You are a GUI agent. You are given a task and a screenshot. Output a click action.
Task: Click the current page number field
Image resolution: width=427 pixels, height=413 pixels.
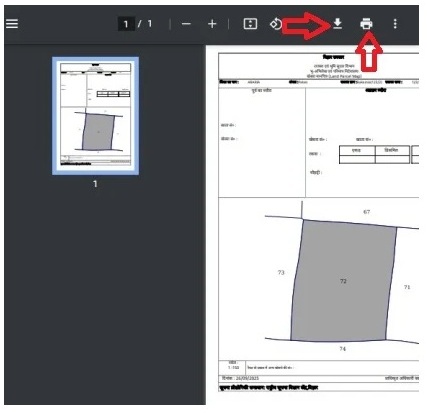tap(126, 24)
